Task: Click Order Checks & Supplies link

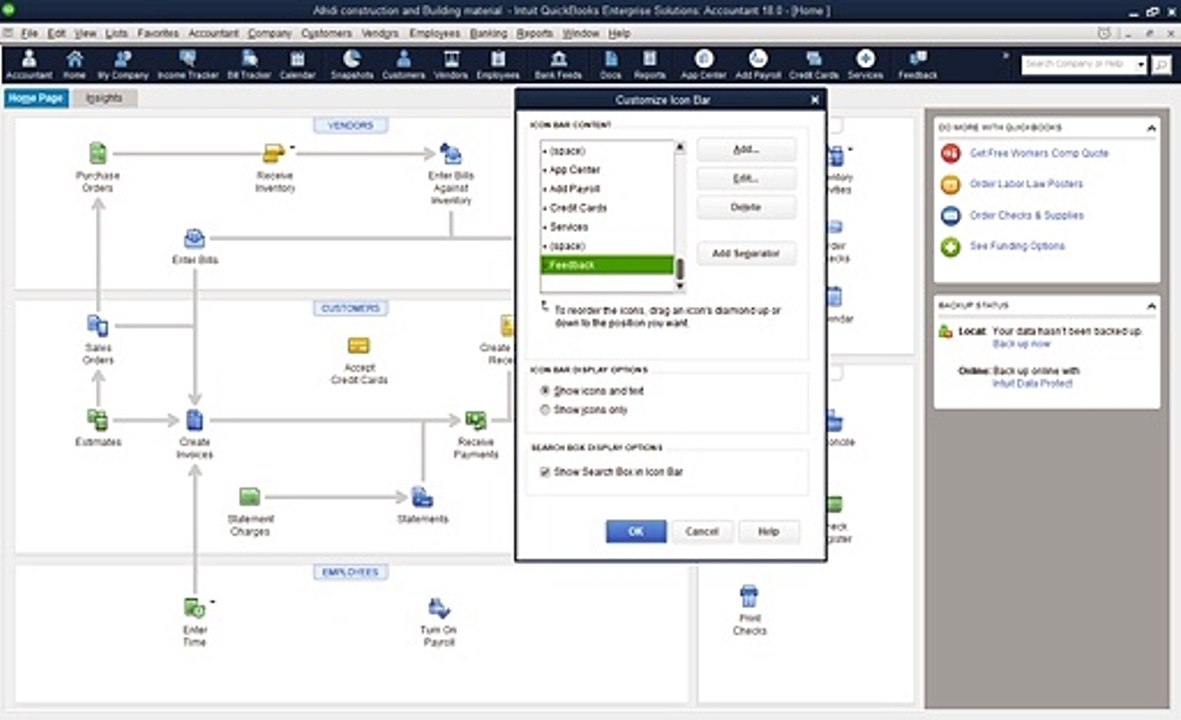Action: [1027, 215]
